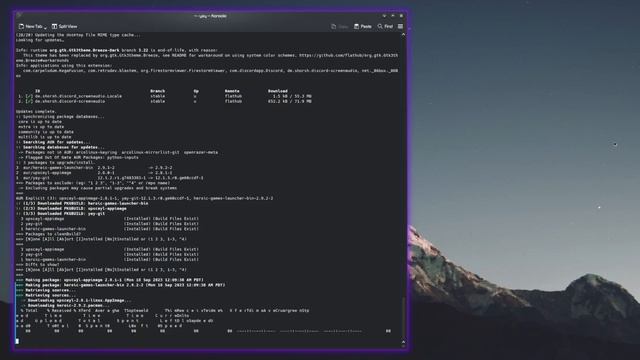Image resolution: width=640 pixels, height=360 pixels.
Task: Open the hamburger menu in Konsole
Action: (x=400, y=27)
